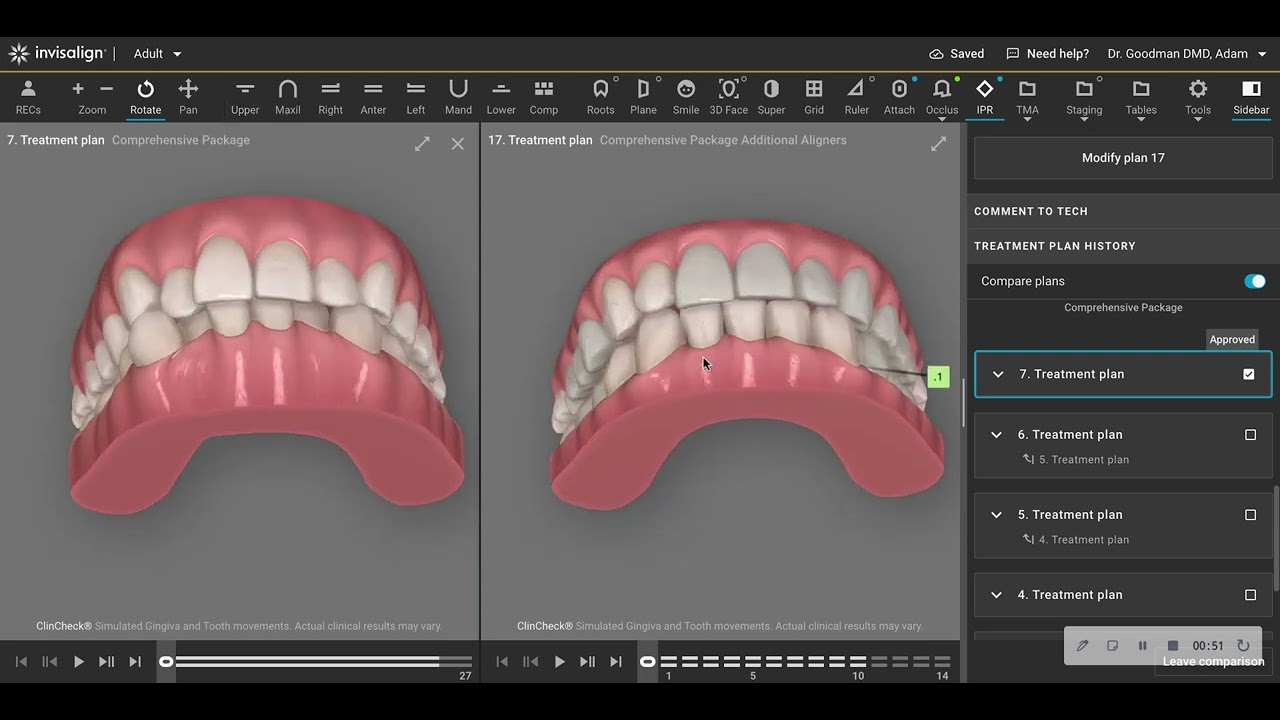Click the Leave comparison button
Screen dimensions: 1280x720
coord(1213,662)
